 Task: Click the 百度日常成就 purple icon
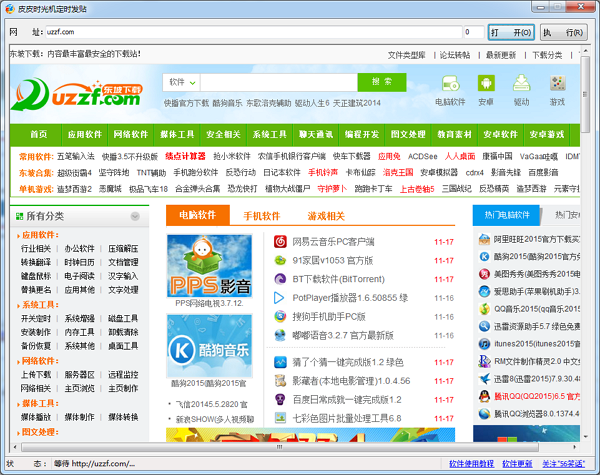[x=280, y=400]
